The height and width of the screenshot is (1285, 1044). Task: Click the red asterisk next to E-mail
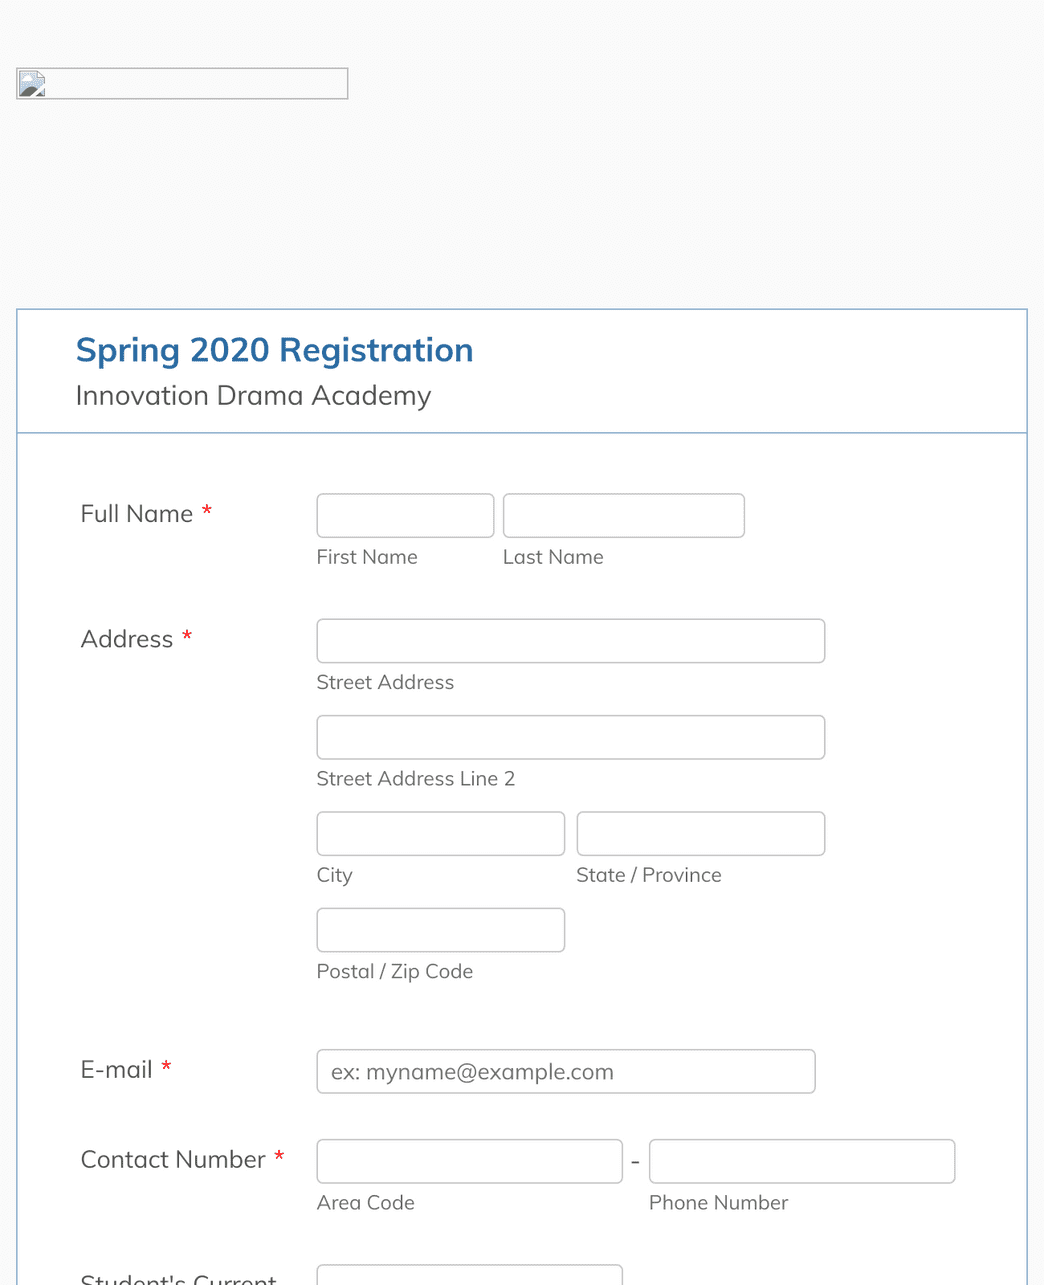166,1065
